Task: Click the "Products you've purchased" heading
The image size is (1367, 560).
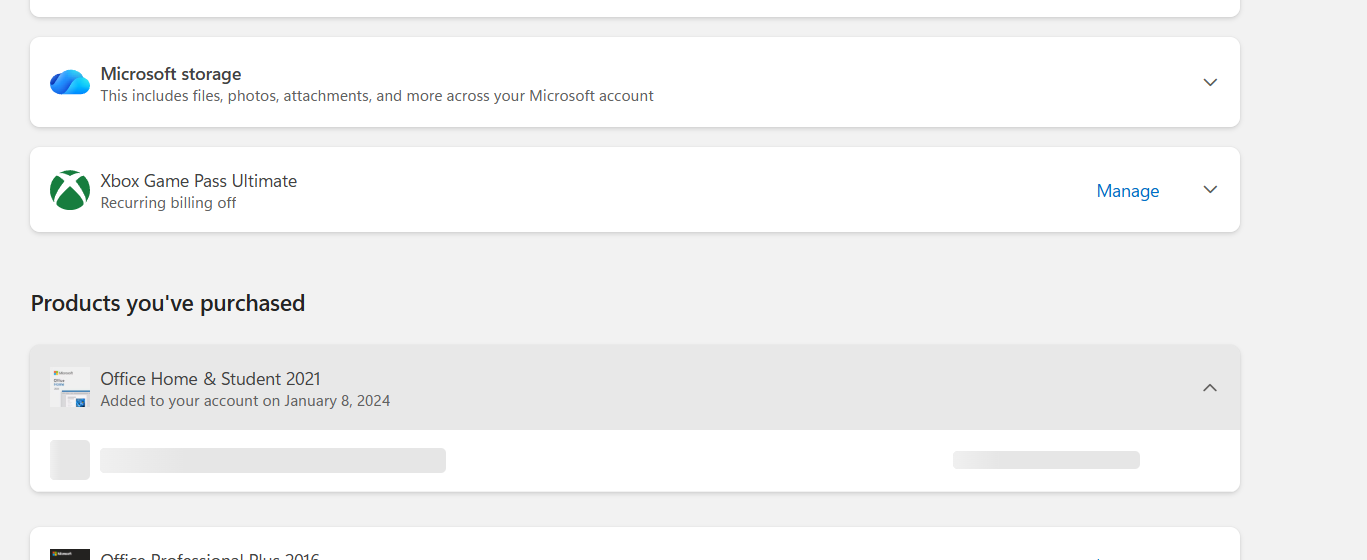Action: pyautogui.click(x=168, y=303)
